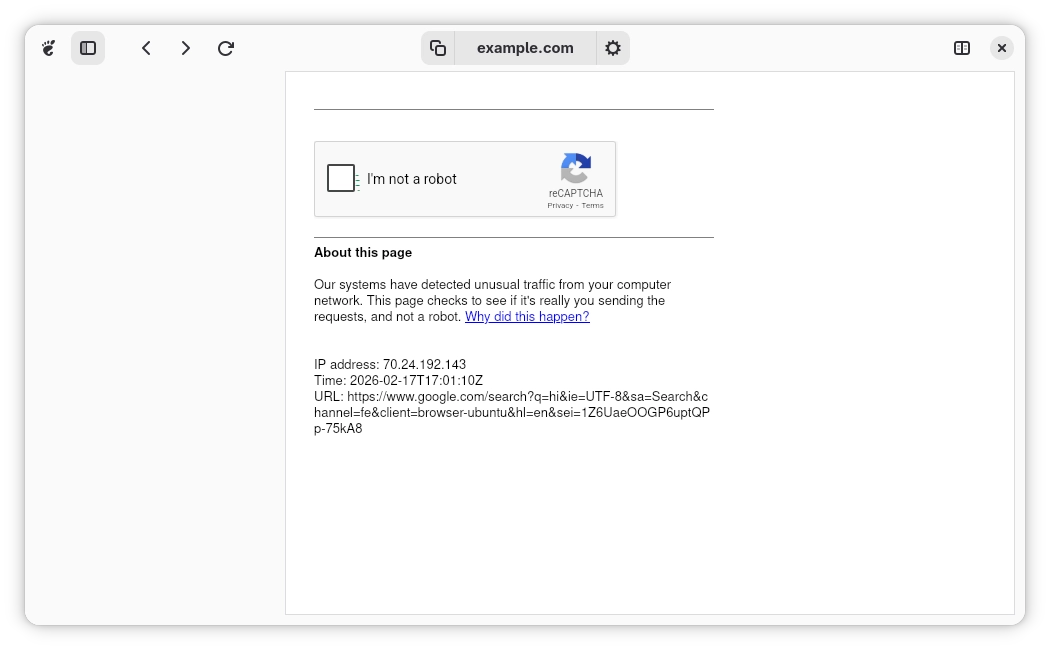This screenshot has height=650, width=1050.
Task: Go forward using the right arrow
Action: [186, 48]
